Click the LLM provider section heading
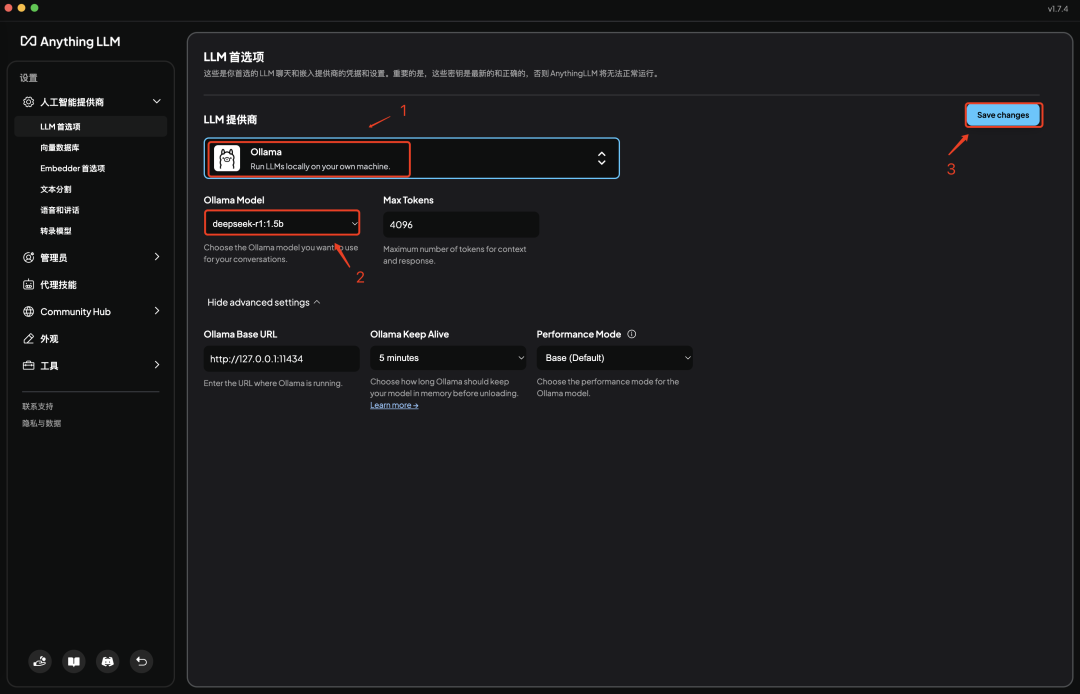This screenshot has height=694, width=1080. click(230, 120)
